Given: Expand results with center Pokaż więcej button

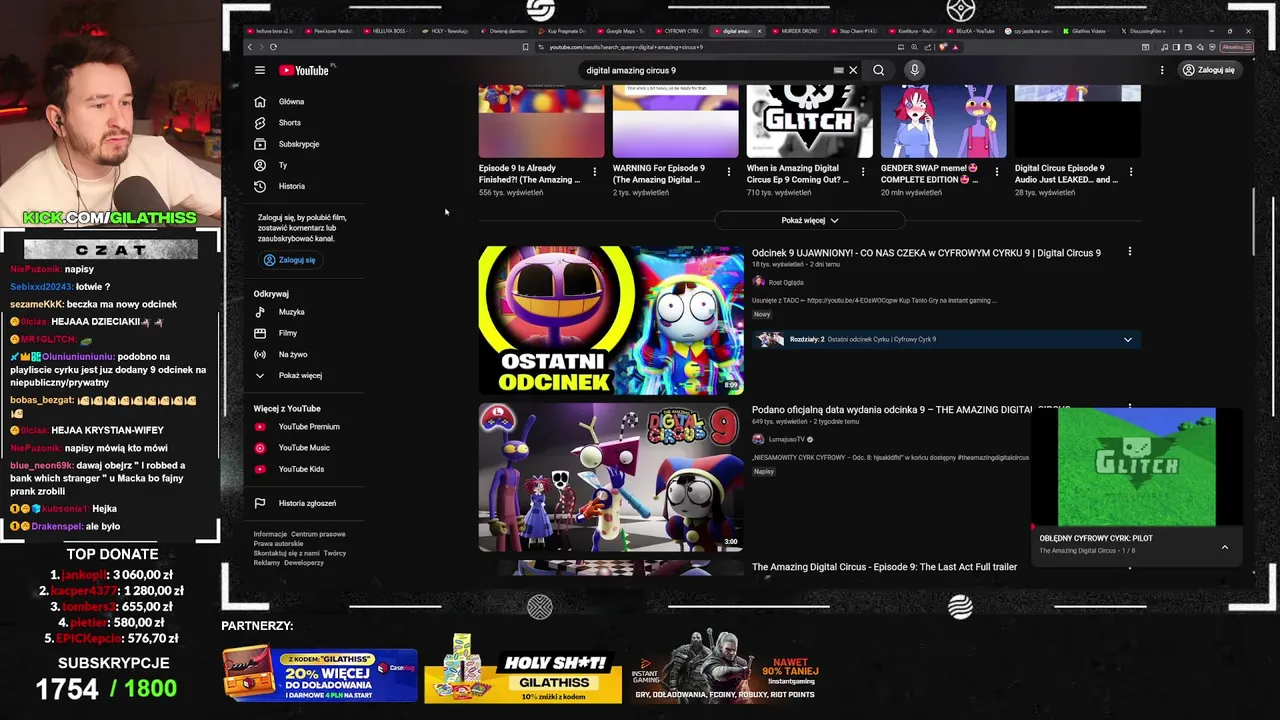Looking at the screenshot, I should [x=810, y=220].
